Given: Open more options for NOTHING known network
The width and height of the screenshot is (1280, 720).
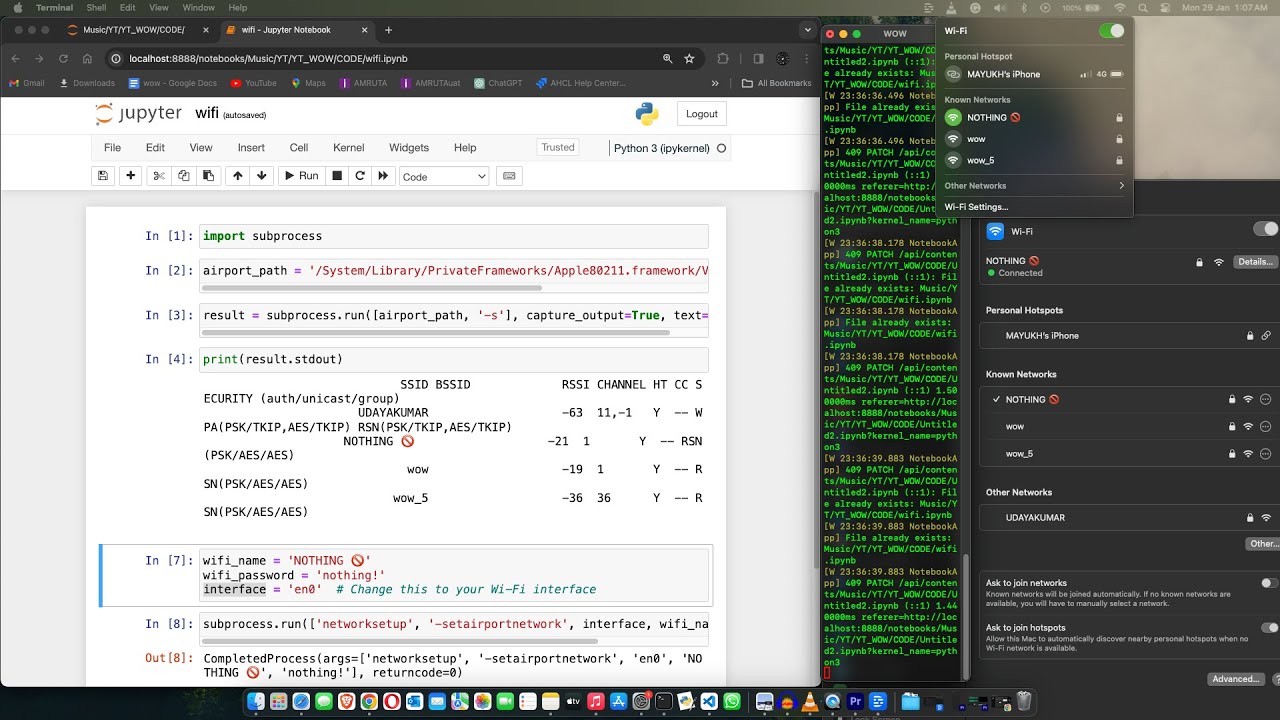Looking at the screenshot, I should pos(1265,399).
